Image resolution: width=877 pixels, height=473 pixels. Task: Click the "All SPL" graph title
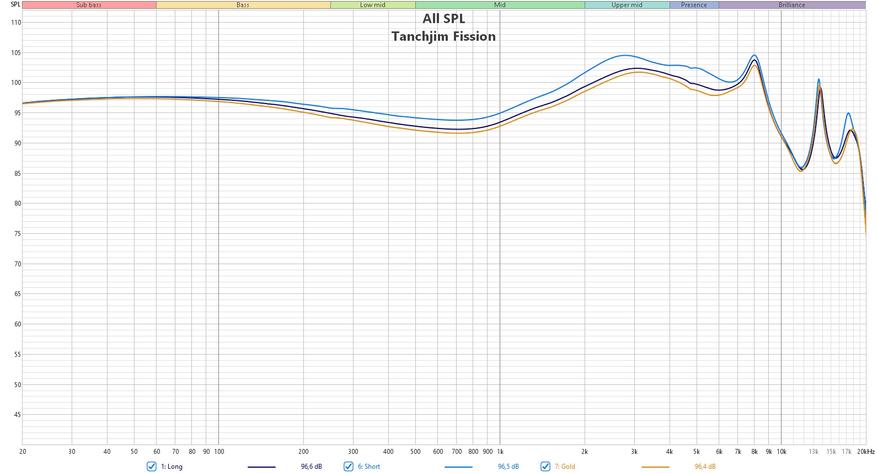(444, 18)
